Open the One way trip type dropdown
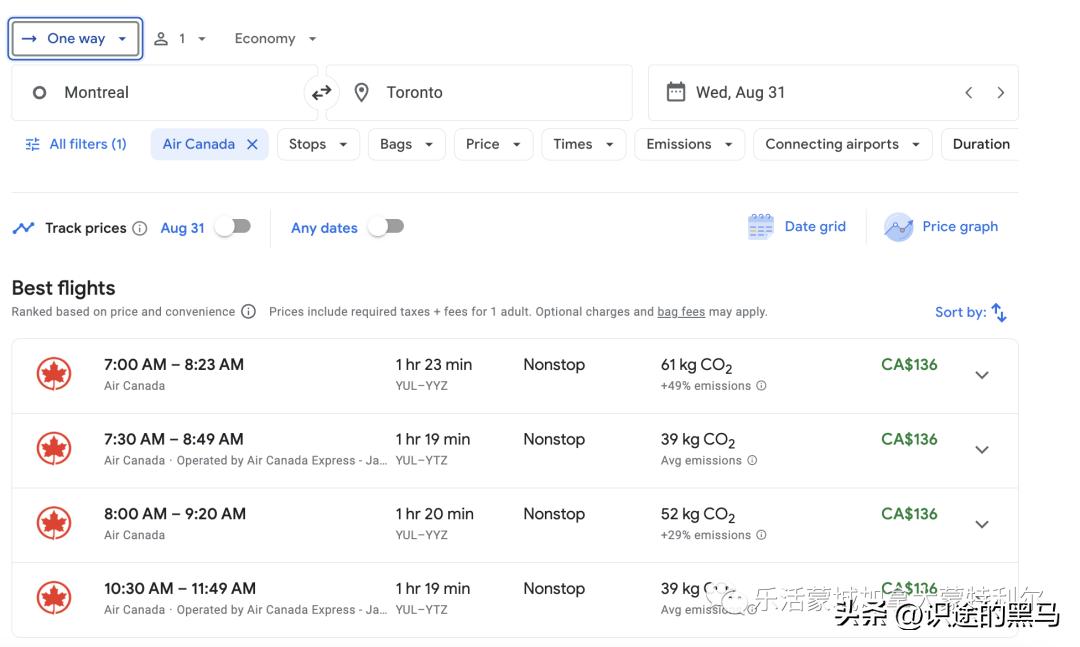 [x=75, y=39]
